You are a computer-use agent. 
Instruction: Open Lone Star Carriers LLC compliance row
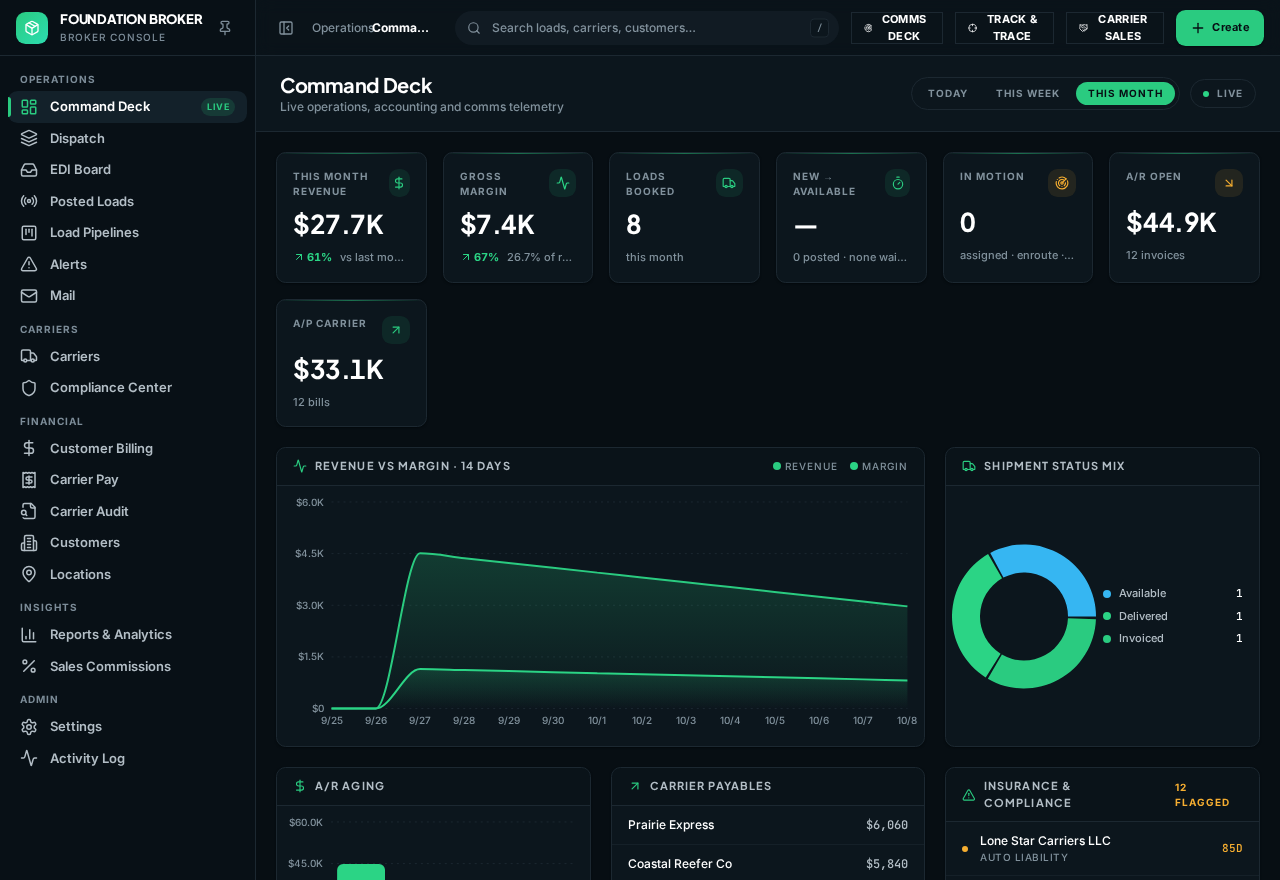pos(1102,848)
